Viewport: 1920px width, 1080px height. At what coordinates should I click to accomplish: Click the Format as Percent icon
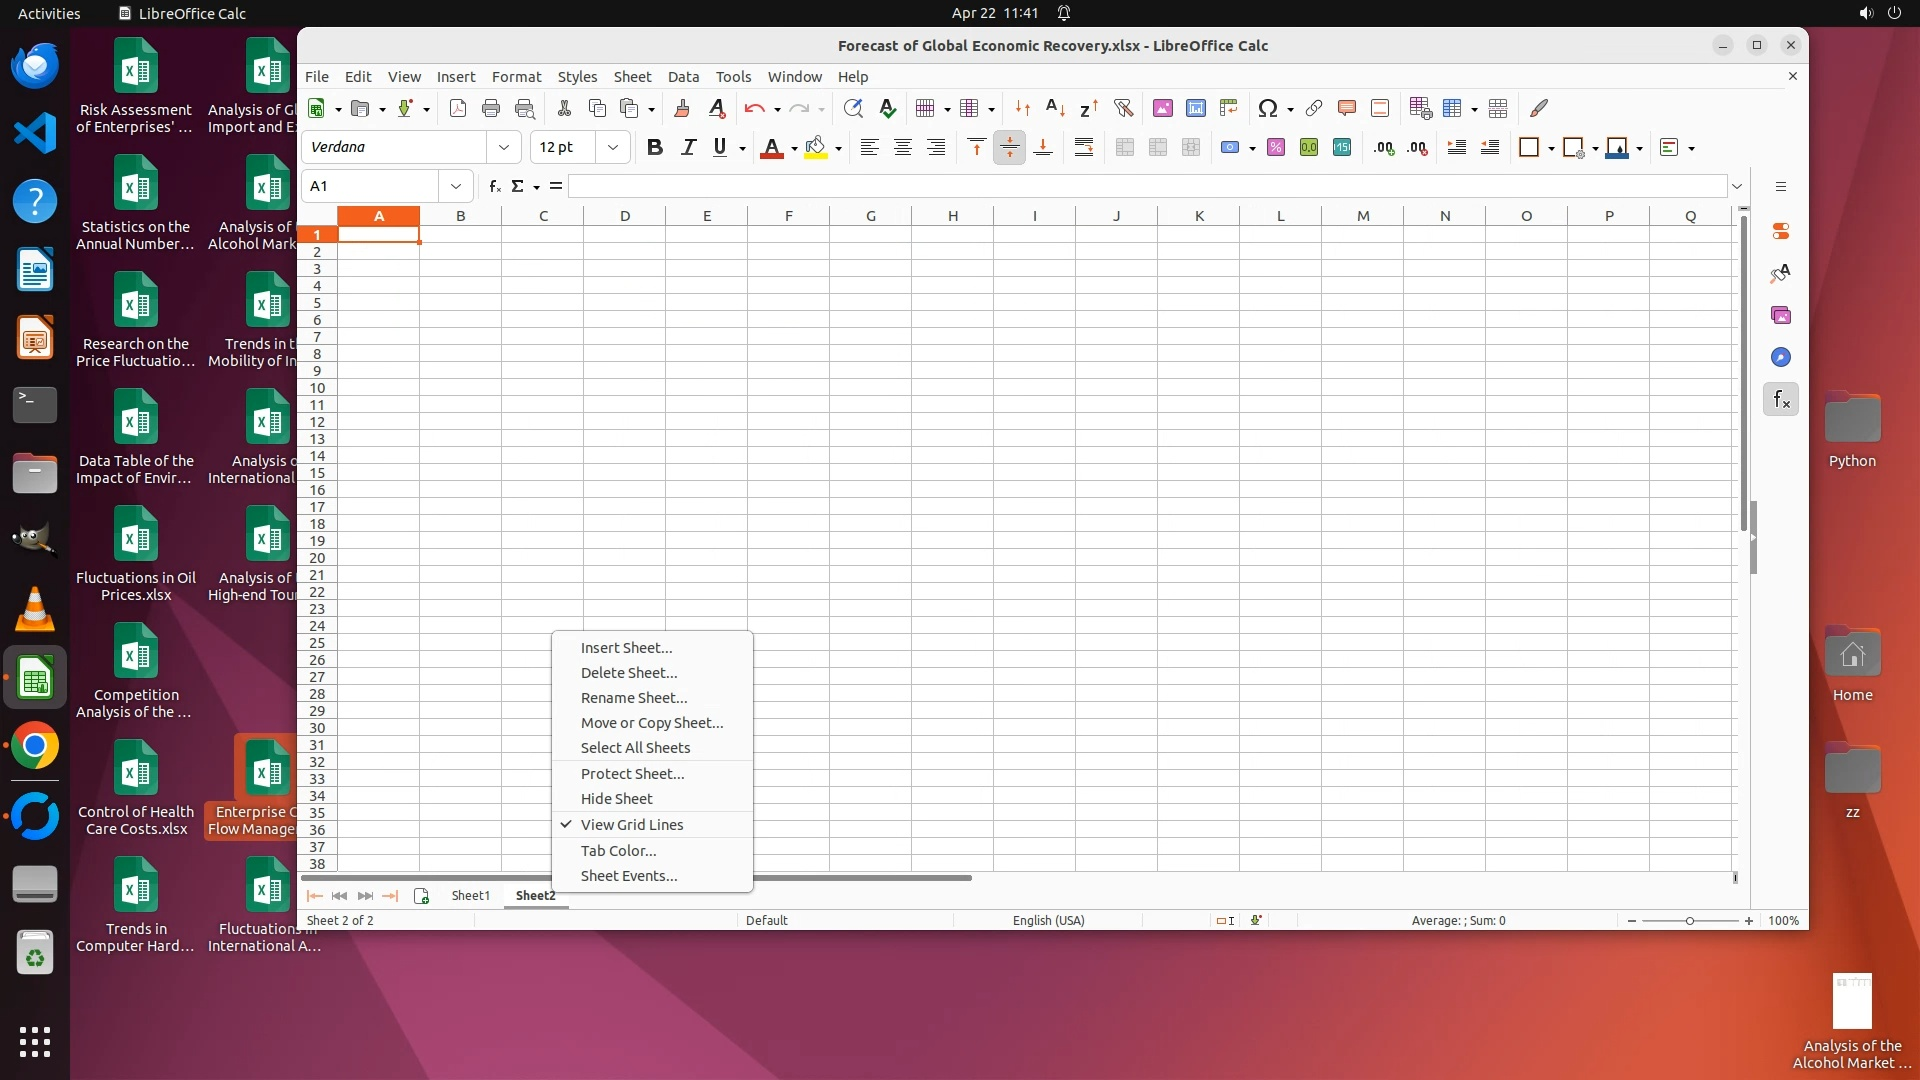point(1276,148)
